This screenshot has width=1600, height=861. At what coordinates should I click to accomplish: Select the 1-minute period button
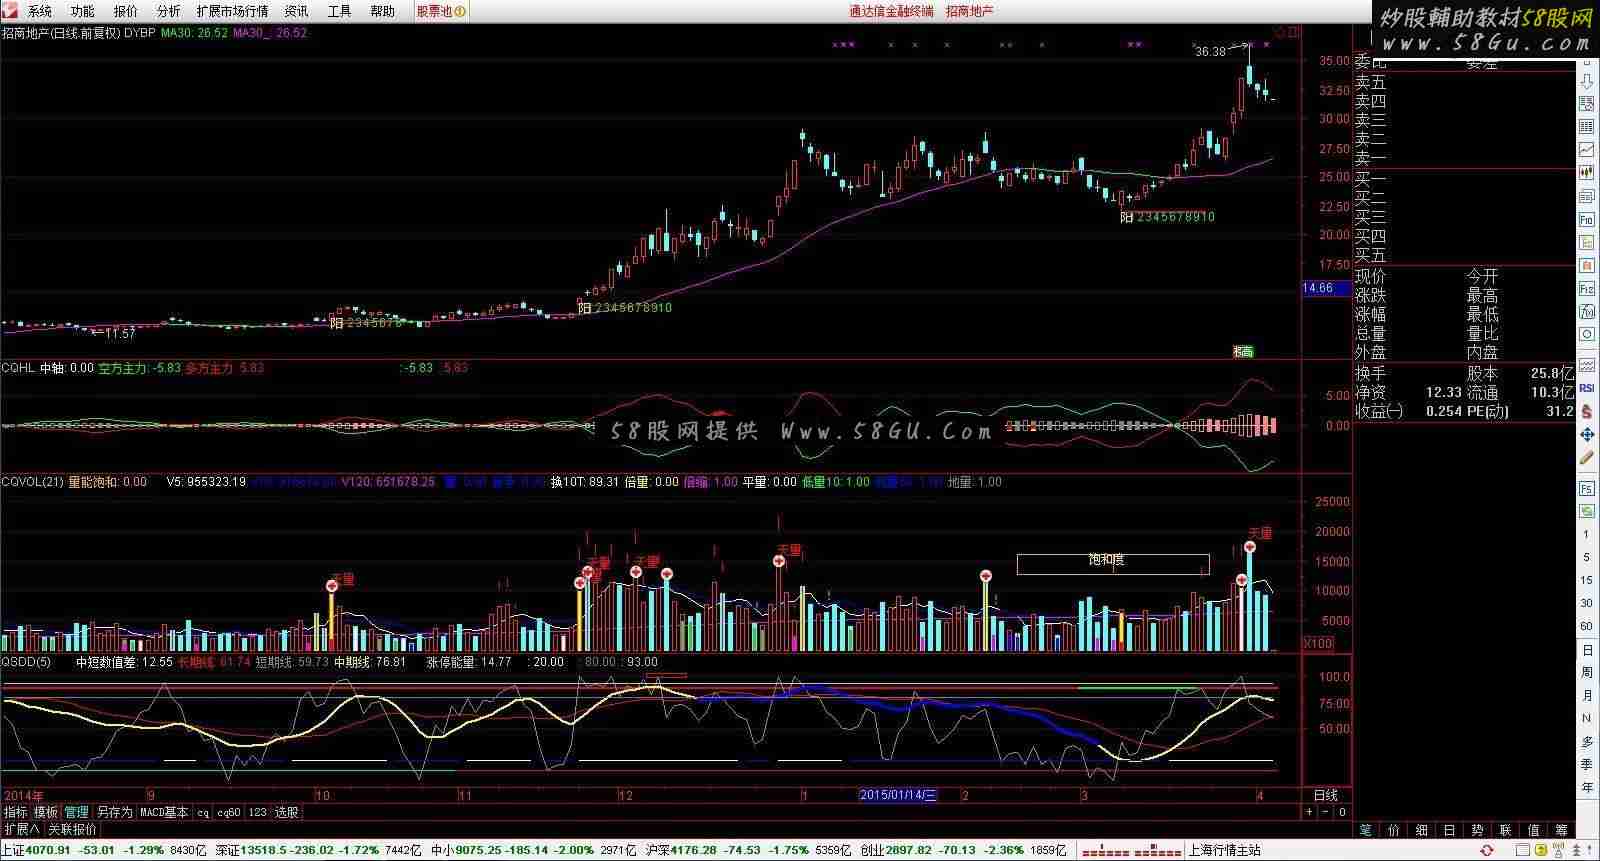point(1587,534)
